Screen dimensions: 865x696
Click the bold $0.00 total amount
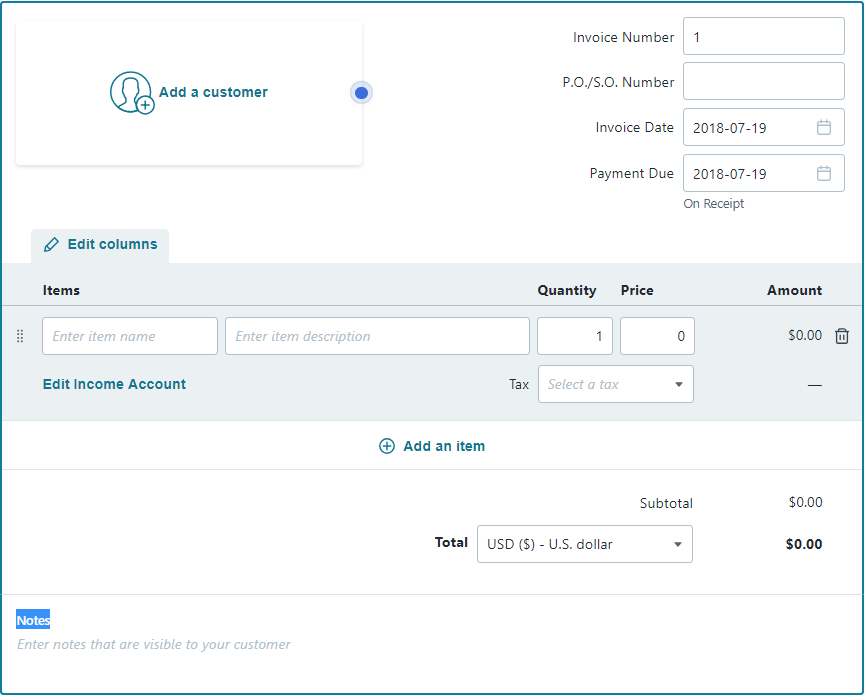[804, 544]
